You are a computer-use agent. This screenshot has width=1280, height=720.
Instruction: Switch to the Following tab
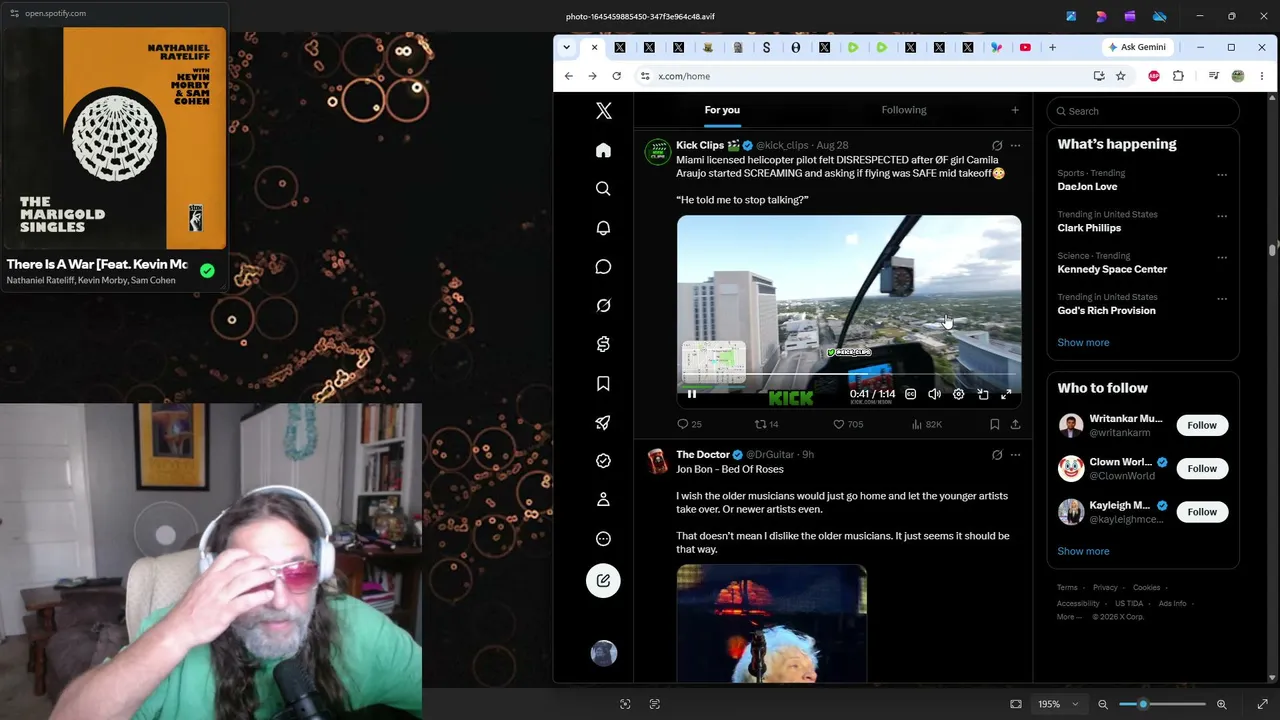click(x=904, y=110)
